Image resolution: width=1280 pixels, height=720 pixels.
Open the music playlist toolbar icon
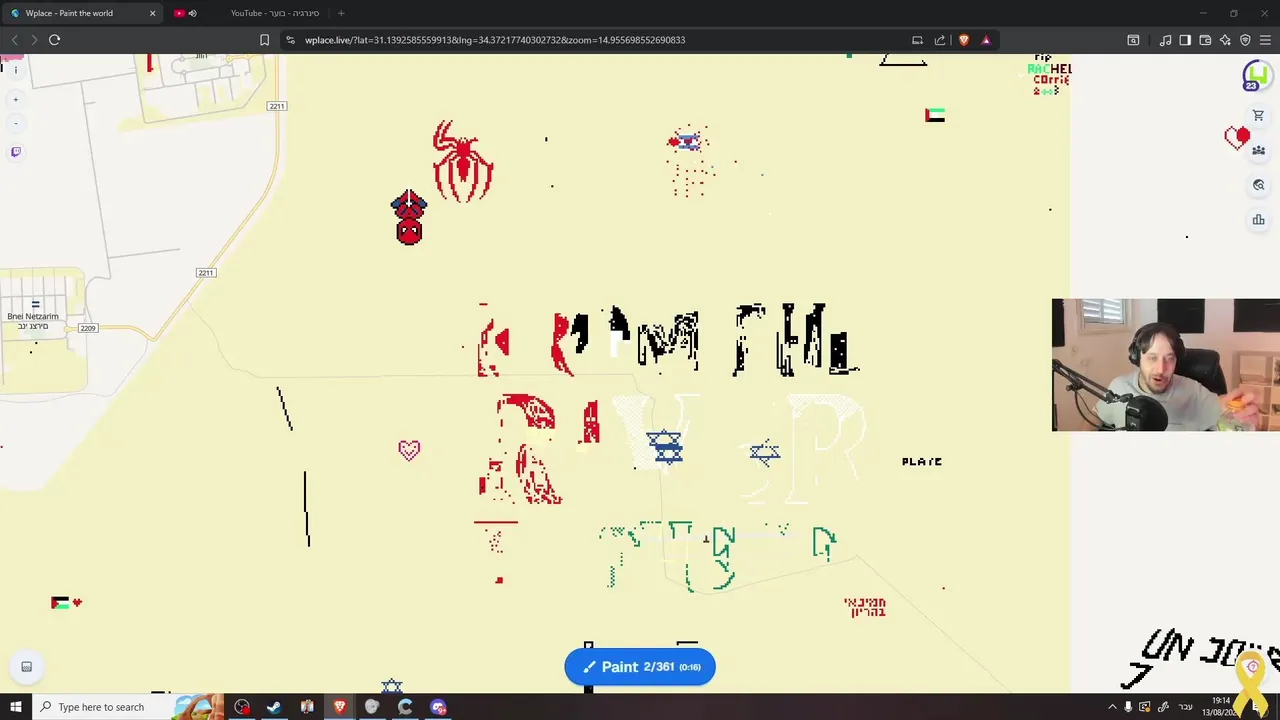tap(1165, 40)
